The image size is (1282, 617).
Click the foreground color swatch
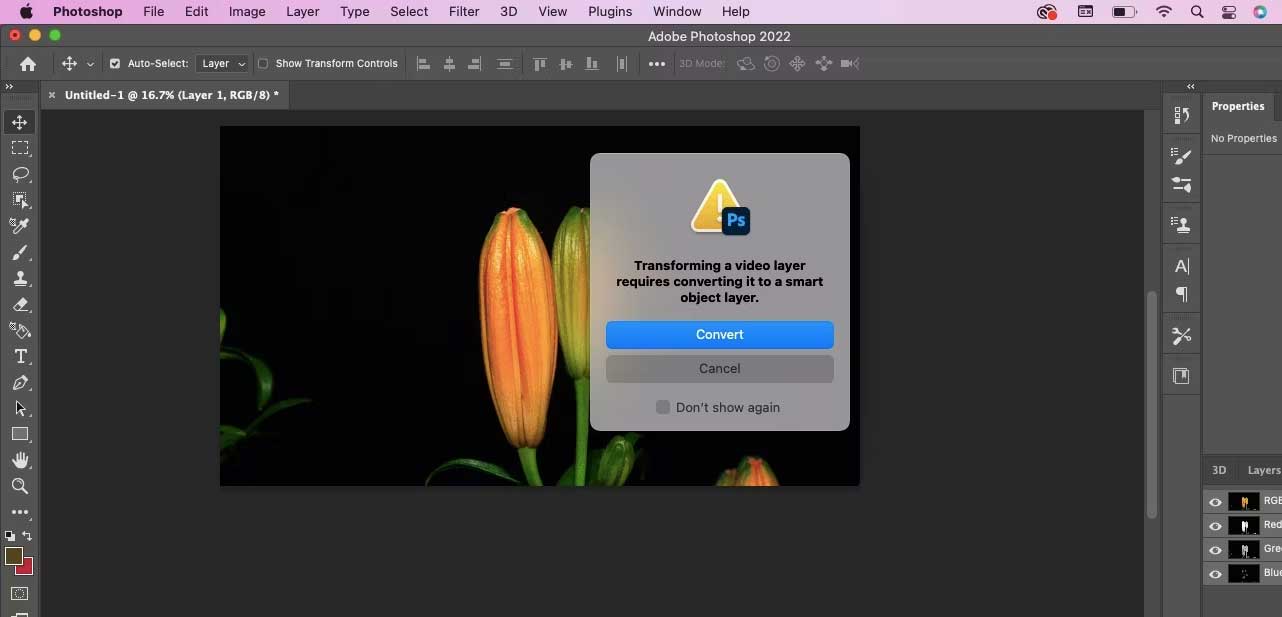pyautogui.click(x=14, y=557)
